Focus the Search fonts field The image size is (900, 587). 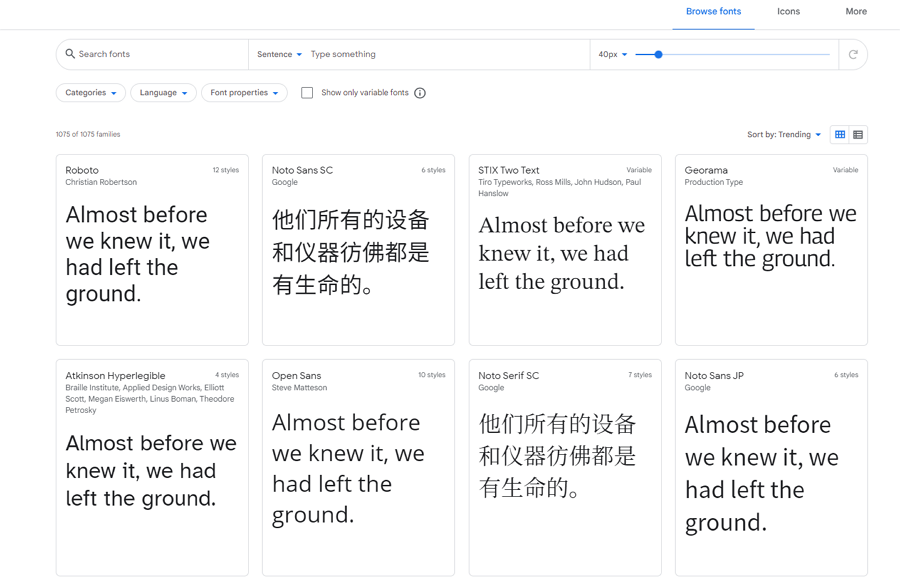coord(155,55)
